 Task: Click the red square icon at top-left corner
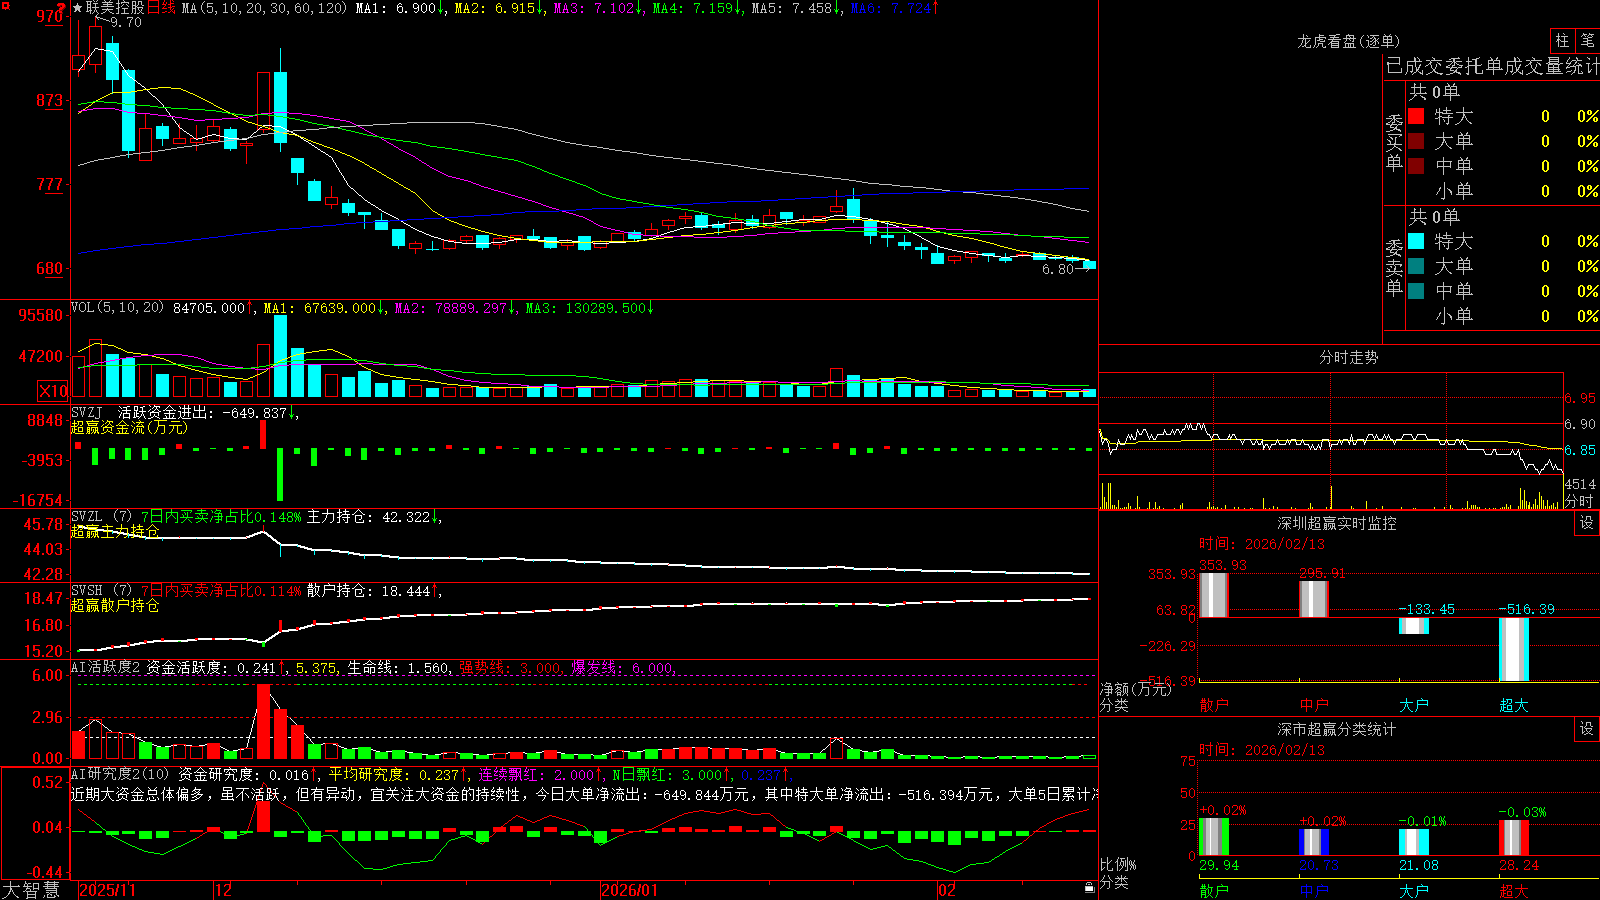[6, 6]
